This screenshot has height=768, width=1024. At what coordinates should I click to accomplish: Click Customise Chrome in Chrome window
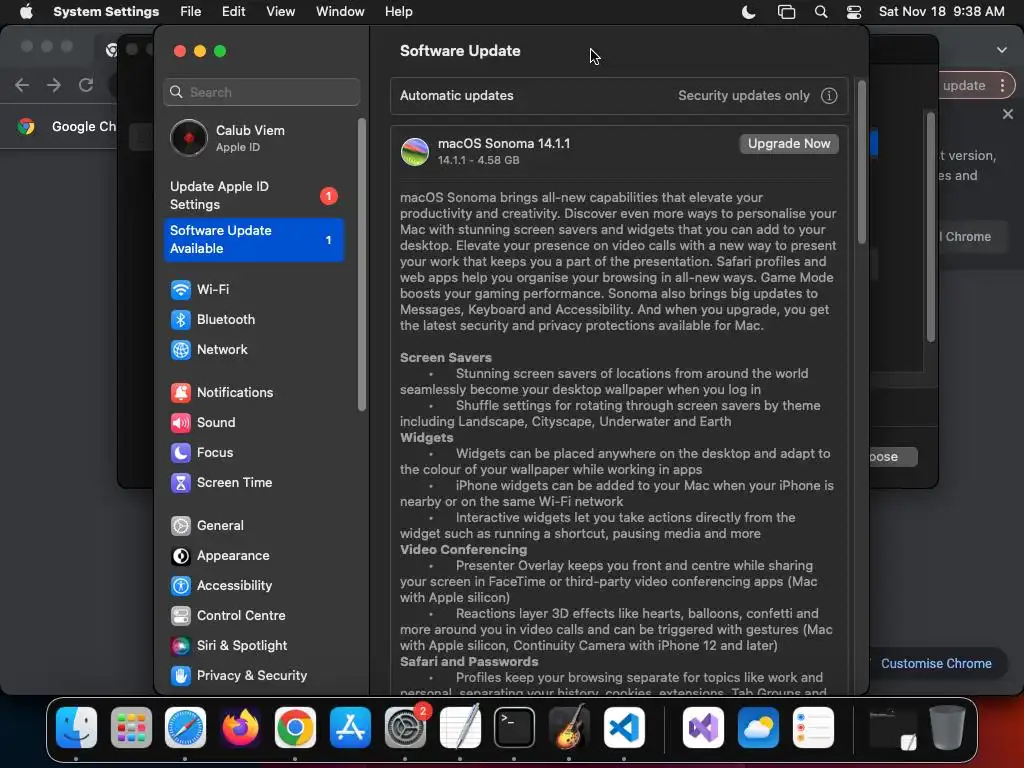(936, 664)
